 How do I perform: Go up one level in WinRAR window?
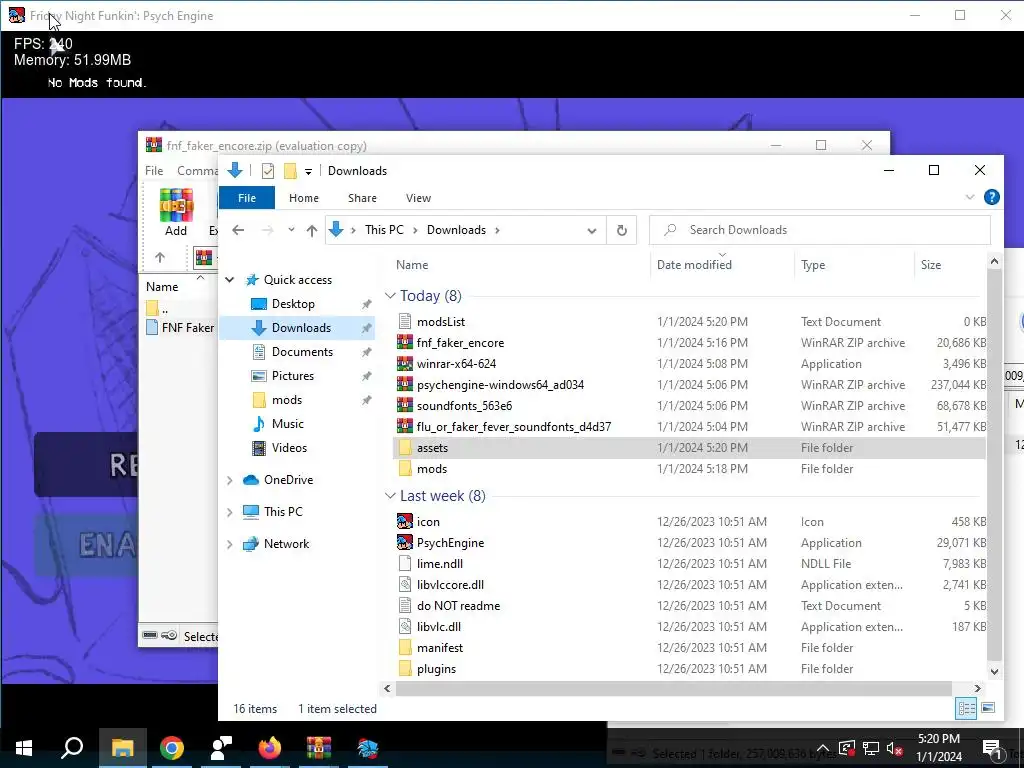pos(160,257)
